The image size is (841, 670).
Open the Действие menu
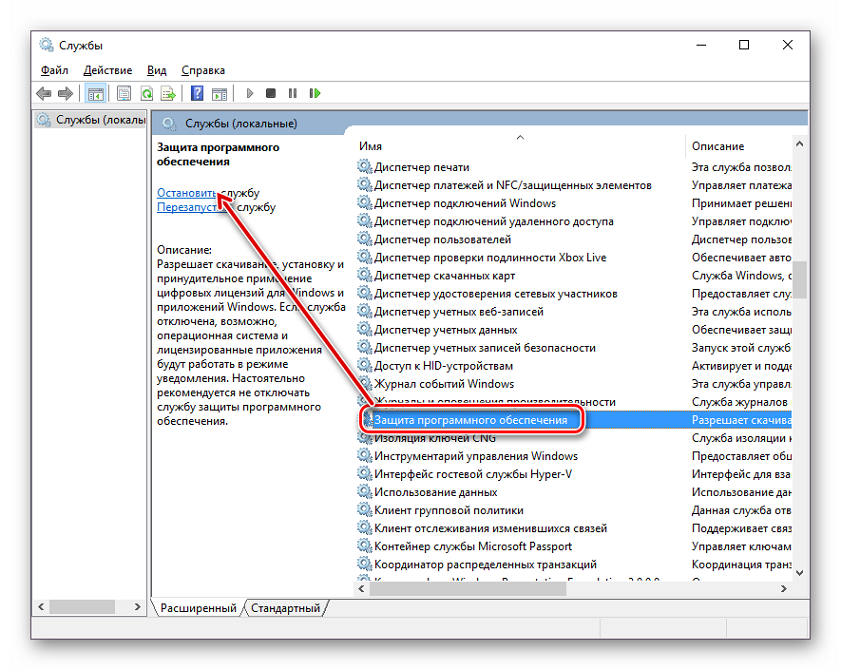(108, 70)
